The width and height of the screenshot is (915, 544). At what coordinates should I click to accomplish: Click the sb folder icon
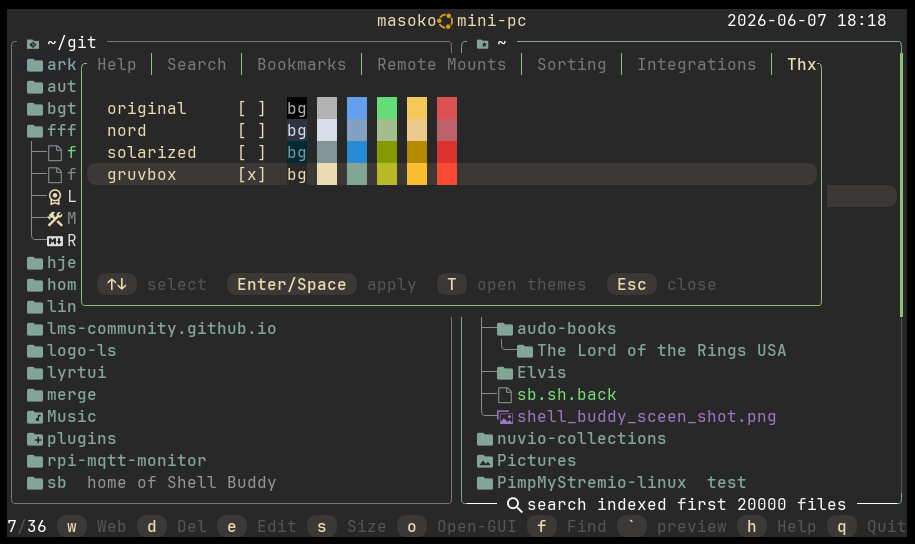tap(35, 483)
